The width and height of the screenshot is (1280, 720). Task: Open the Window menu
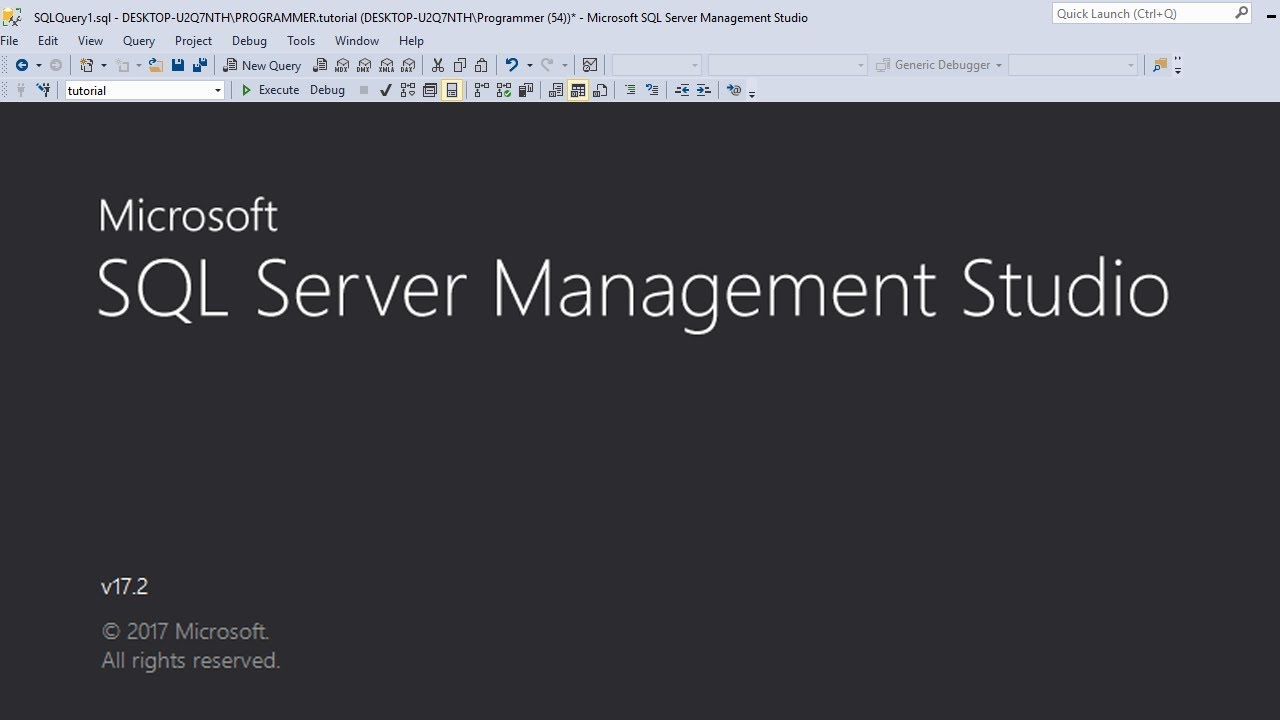[x=357, y=41]
